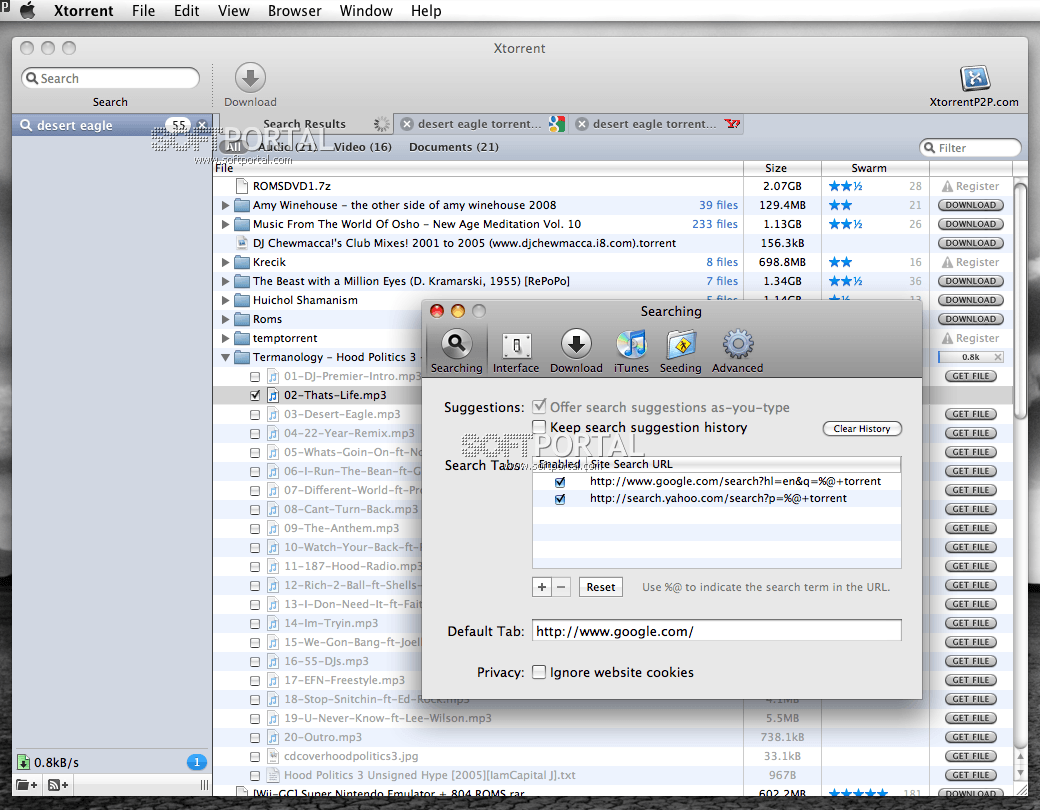Open the XtorrentP2P.com icon

click(x=974, y=78)
